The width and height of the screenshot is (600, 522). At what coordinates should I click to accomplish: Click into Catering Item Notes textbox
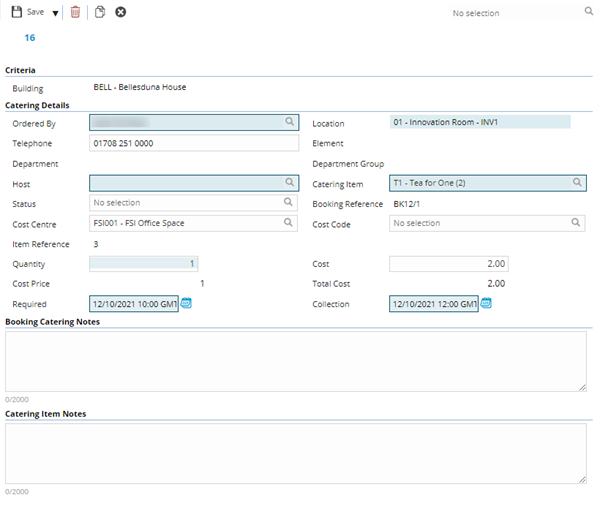(x=295, y=453)
